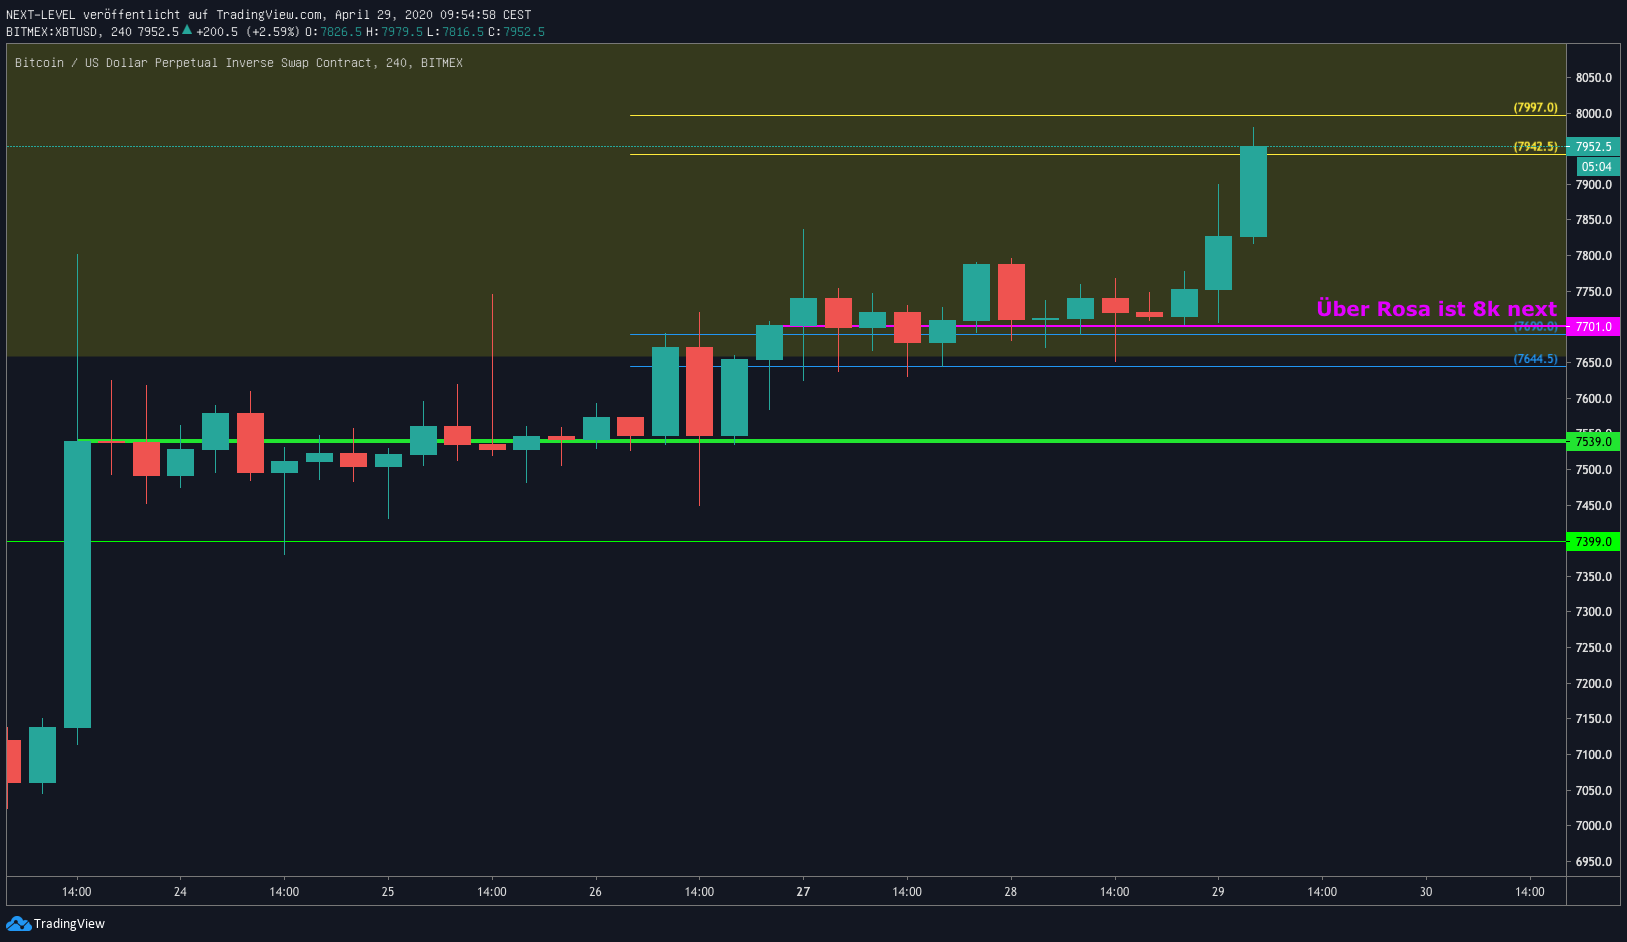Click the latest green candle near 7950

pyautogui.click(x=1253, y=191)
